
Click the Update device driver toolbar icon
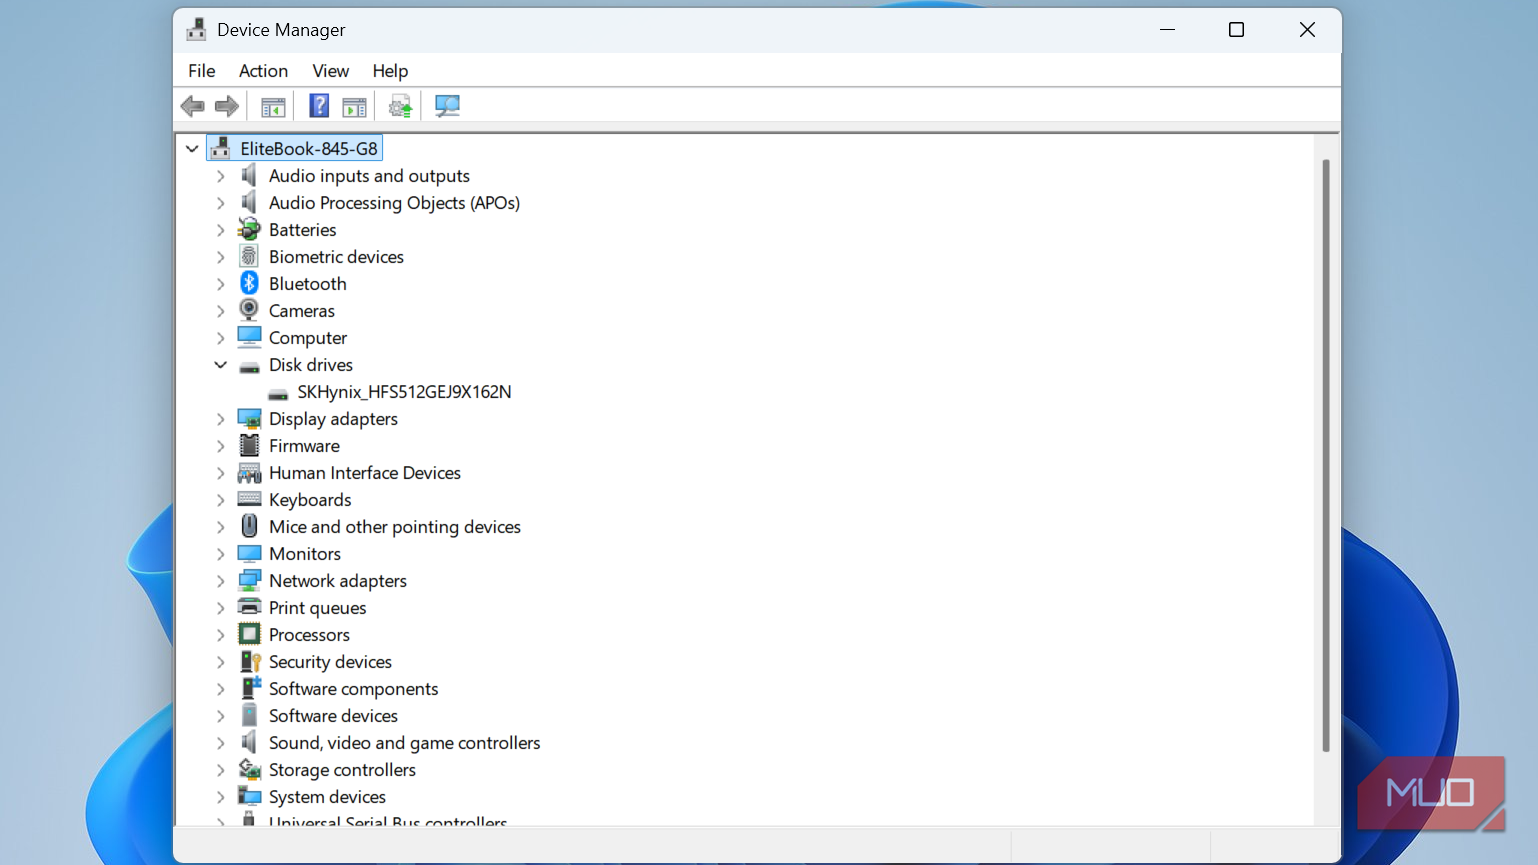pos(400,106)
